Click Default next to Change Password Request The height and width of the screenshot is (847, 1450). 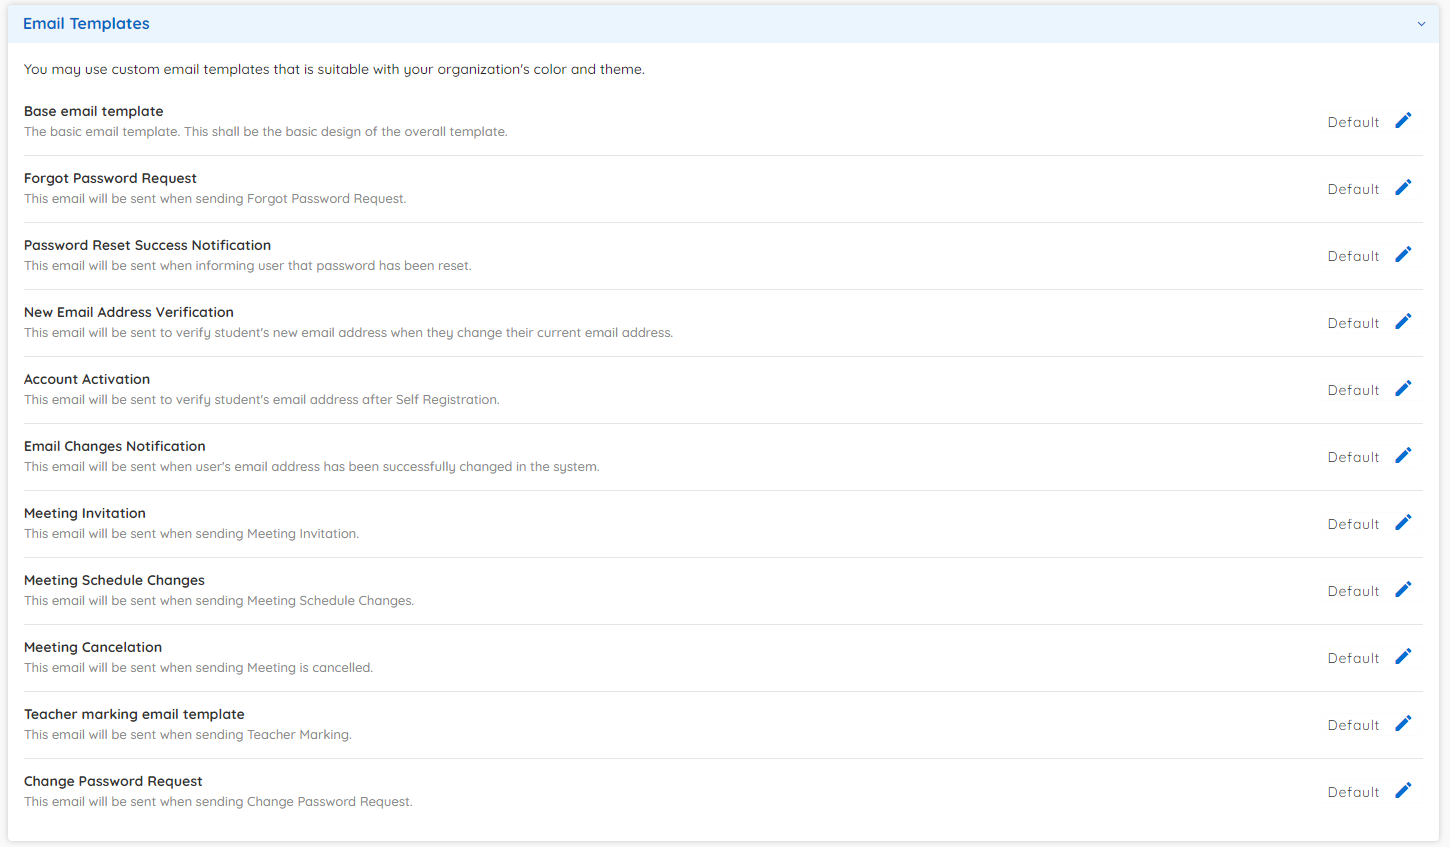click(x=1353, y=791)
